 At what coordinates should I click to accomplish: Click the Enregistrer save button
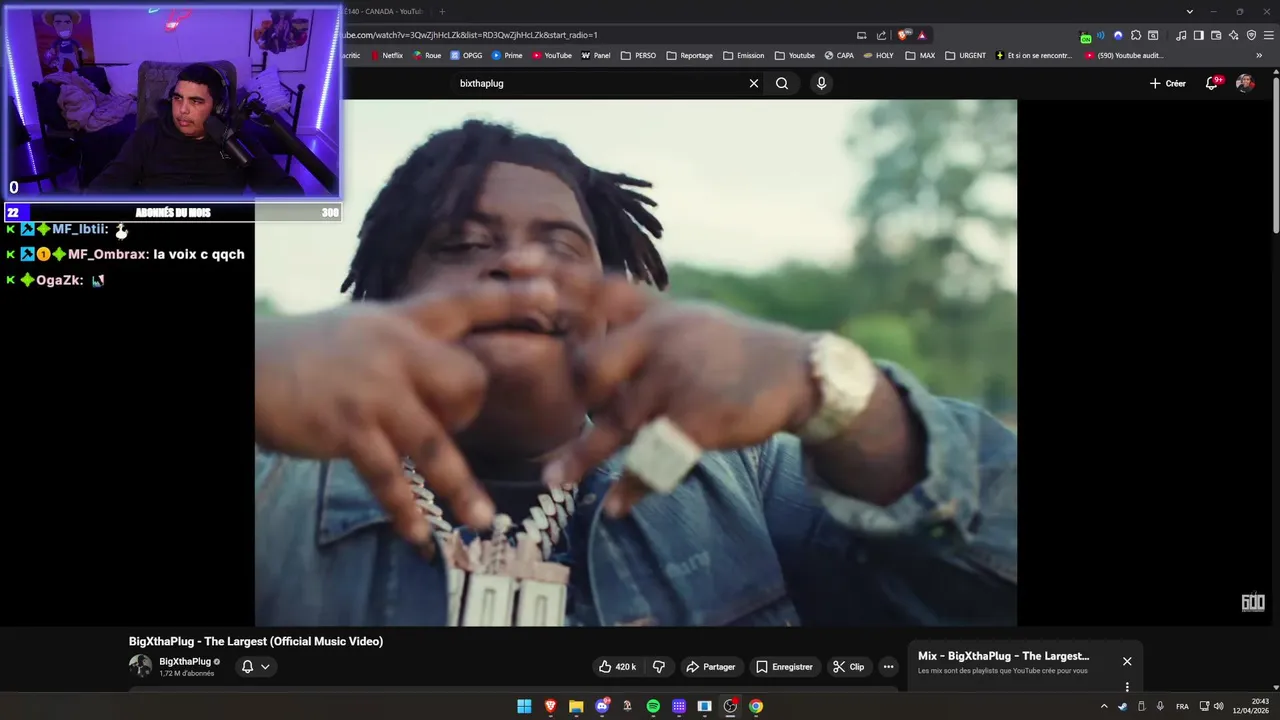[784, 667]
